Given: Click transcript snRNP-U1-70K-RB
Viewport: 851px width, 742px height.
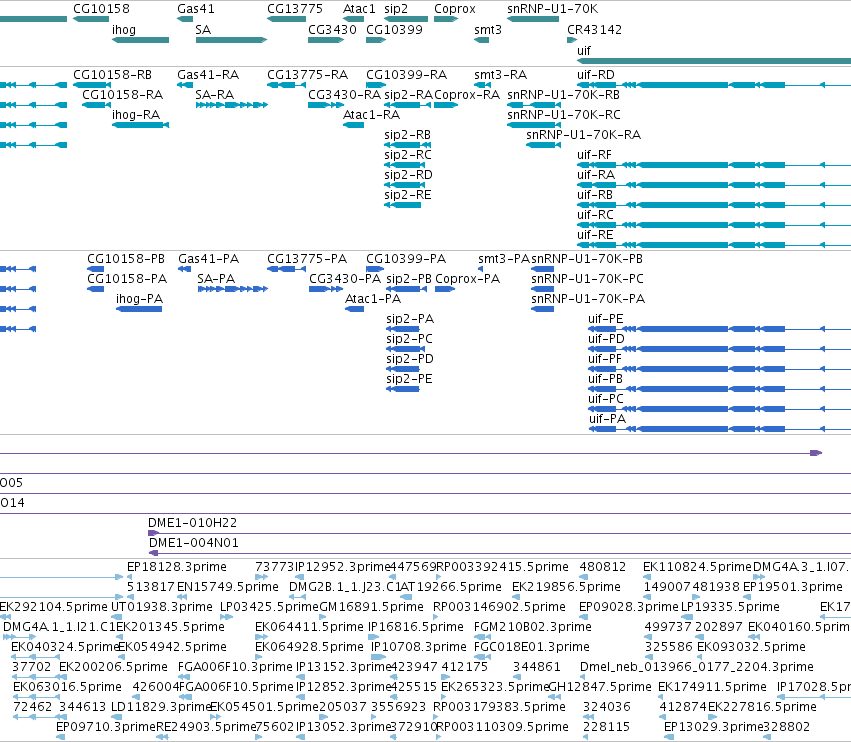Looking at the screenshot, I should [x=534, y=105].
